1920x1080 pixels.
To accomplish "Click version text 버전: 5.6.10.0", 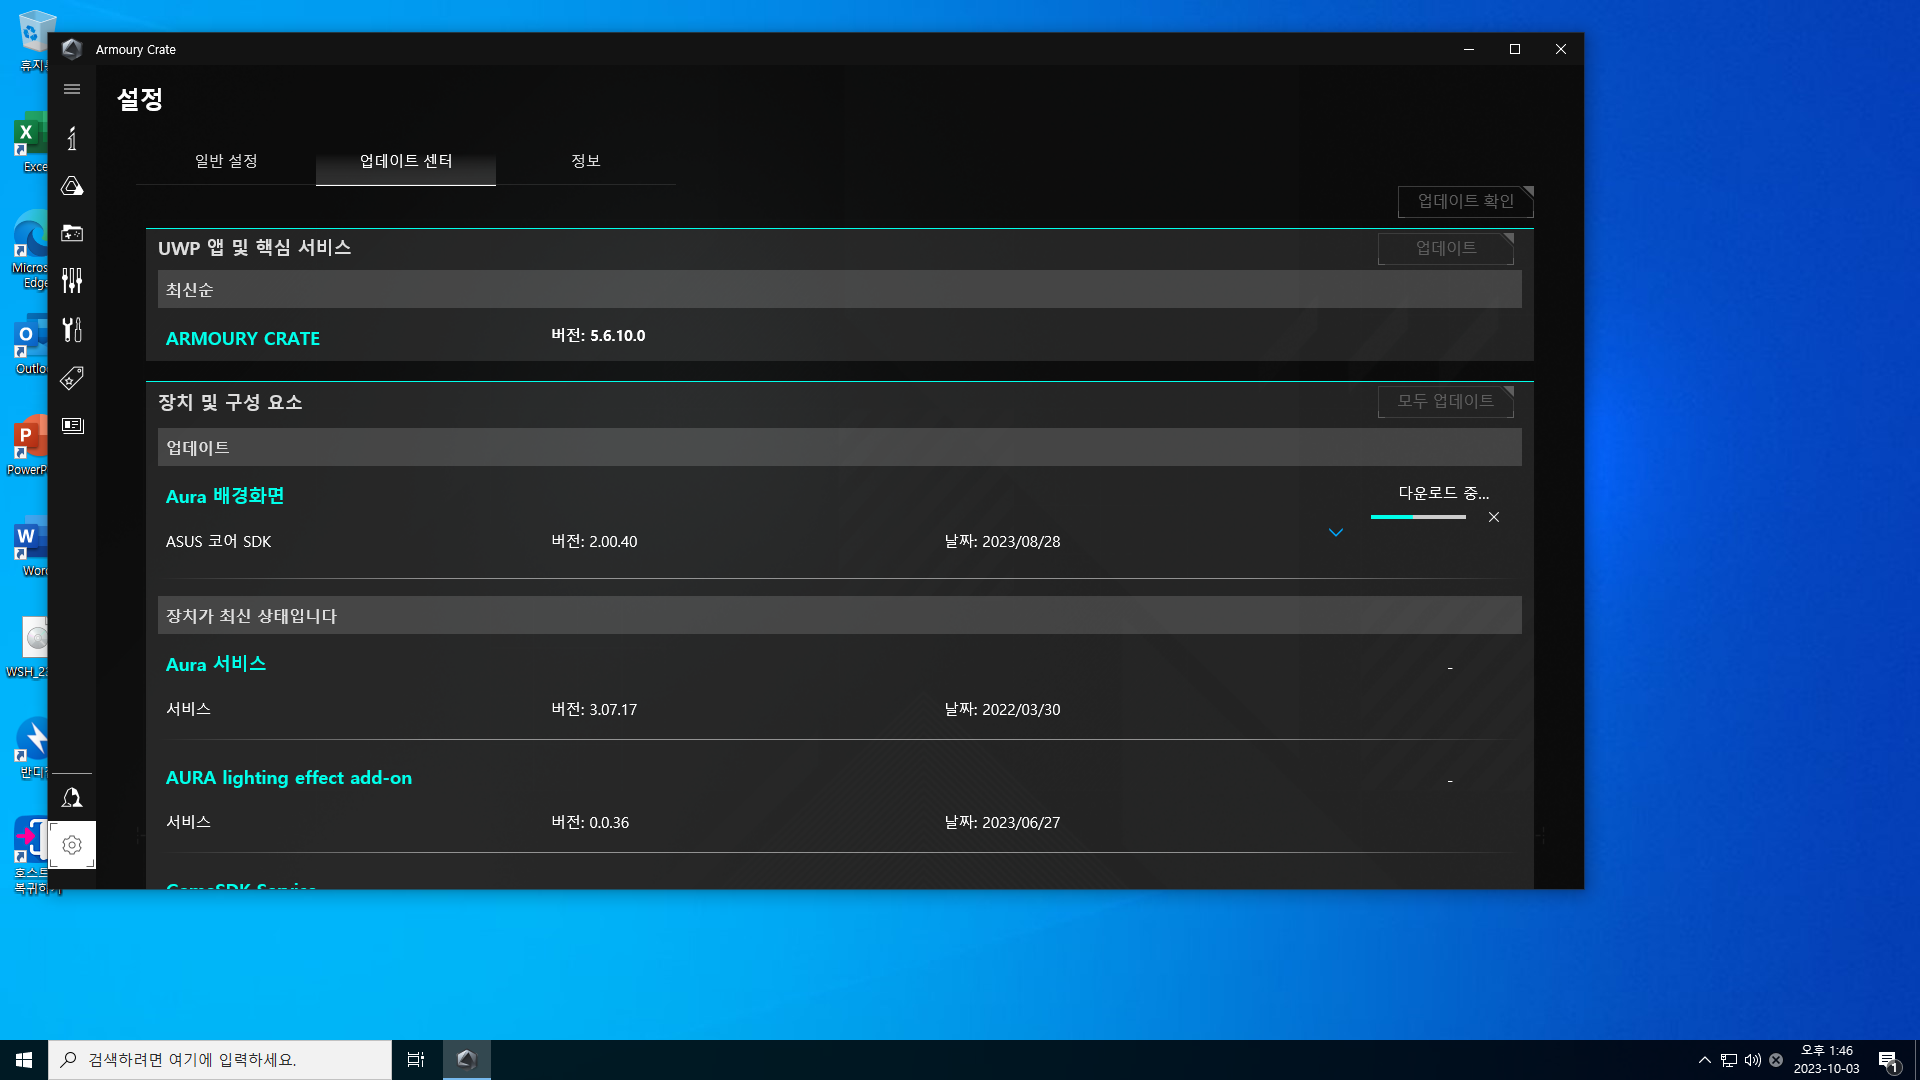I will click(598, 336).
